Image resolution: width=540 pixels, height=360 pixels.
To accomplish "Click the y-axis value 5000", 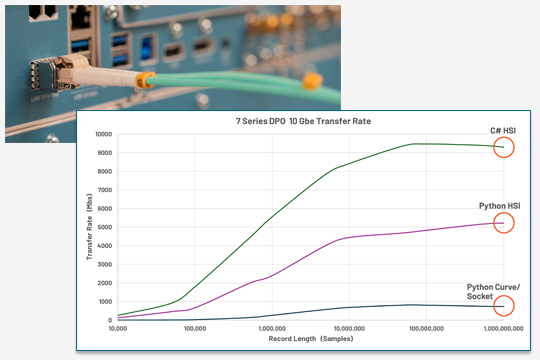I will [x=105, y=227].
